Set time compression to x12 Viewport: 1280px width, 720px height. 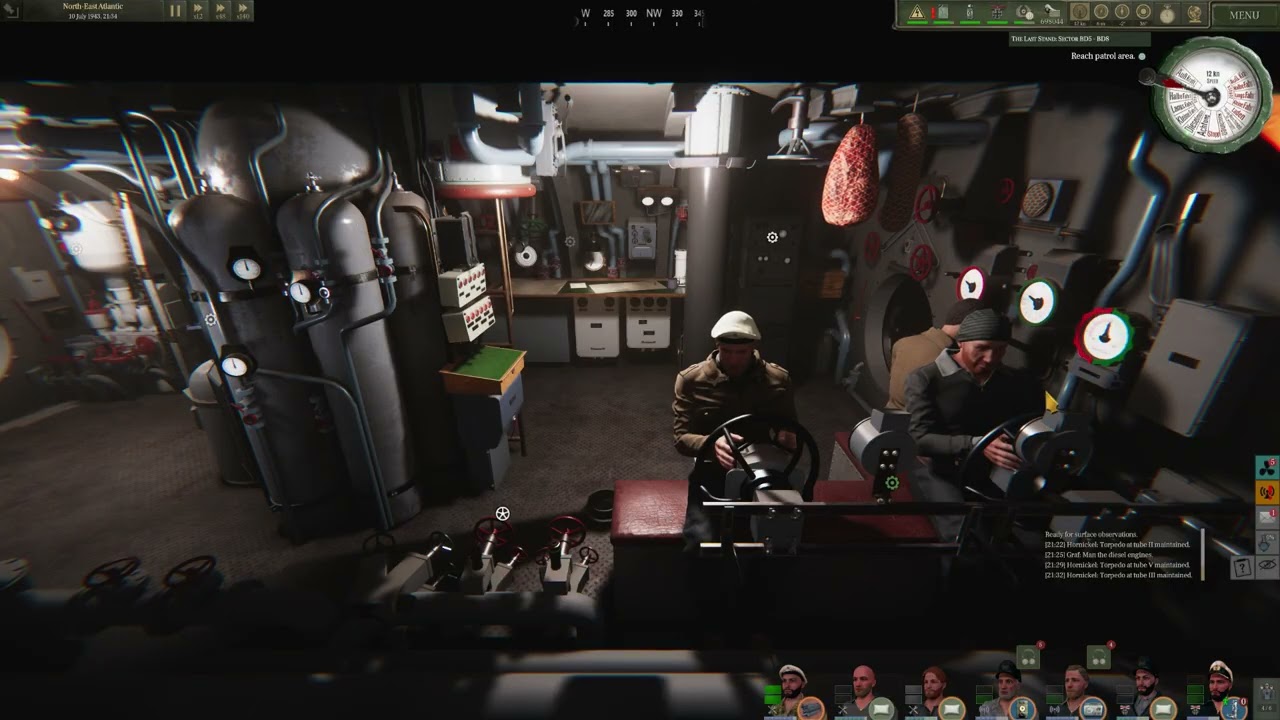(x=198, y=11)
